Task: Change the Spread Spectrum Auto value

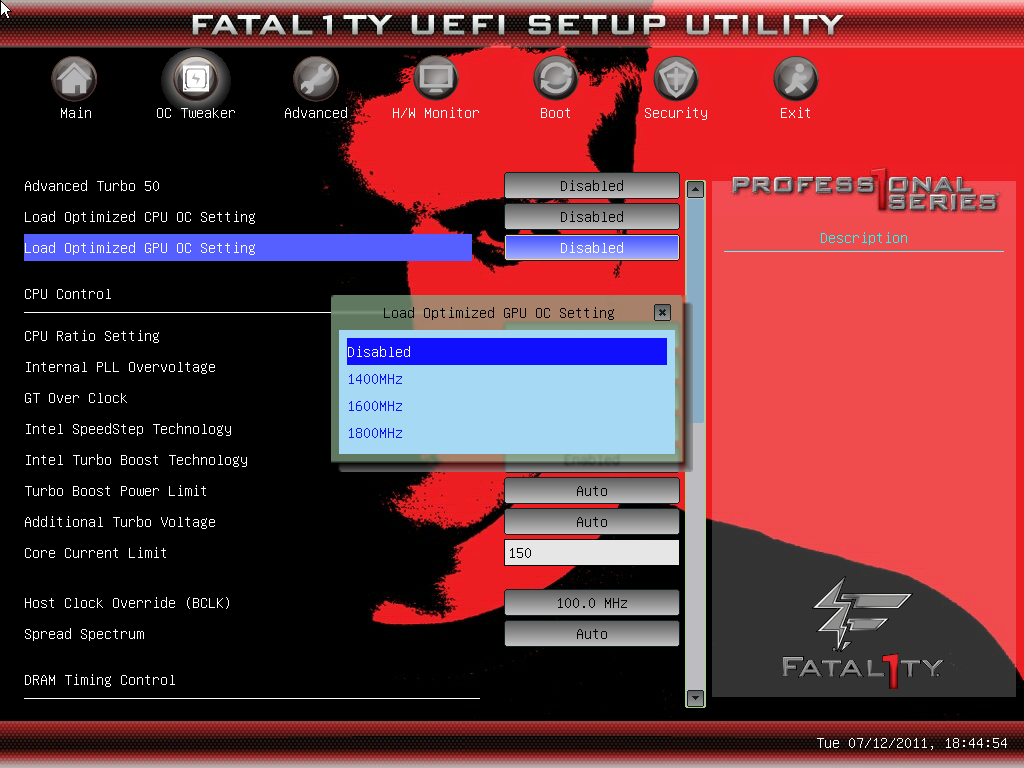Action: (591, 634)
